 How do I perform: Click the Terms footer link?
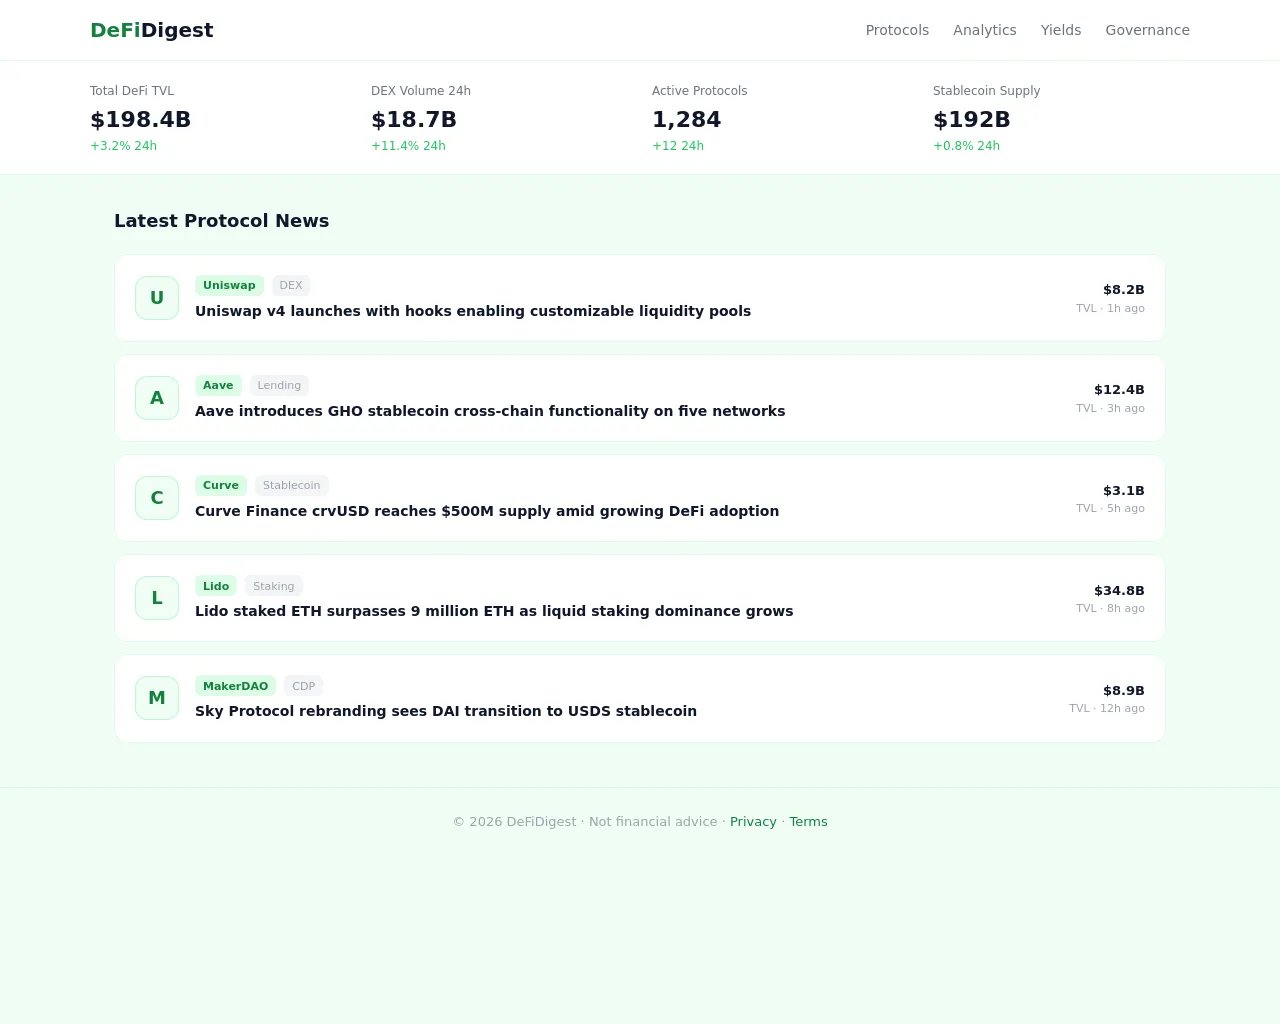tap(808, 822)
